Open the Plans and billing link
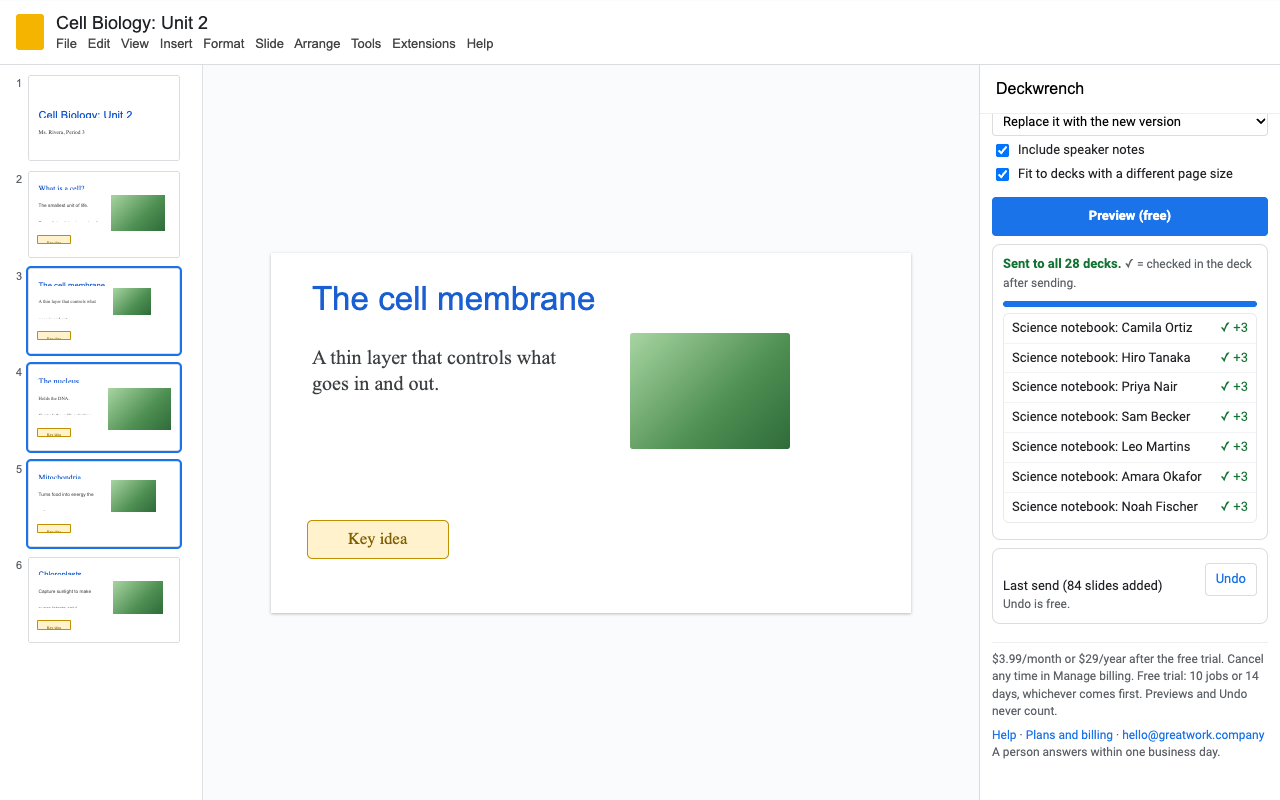1280x800 pixels. (x=1069, y=735)
